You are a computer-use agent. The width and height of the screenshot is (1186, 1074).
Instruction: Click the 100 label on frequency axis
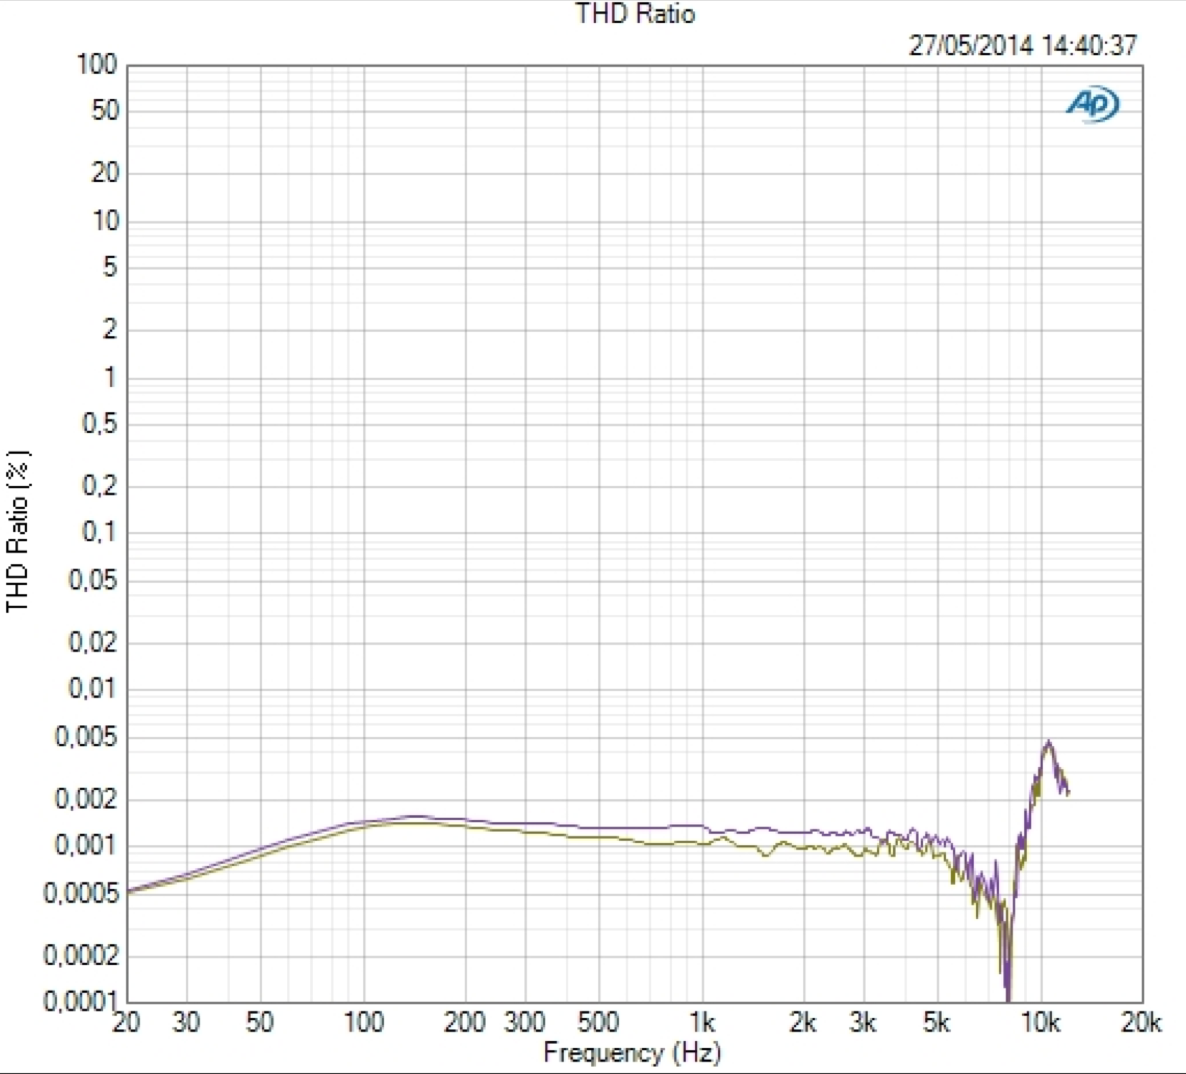click(x=364, y=1023)
